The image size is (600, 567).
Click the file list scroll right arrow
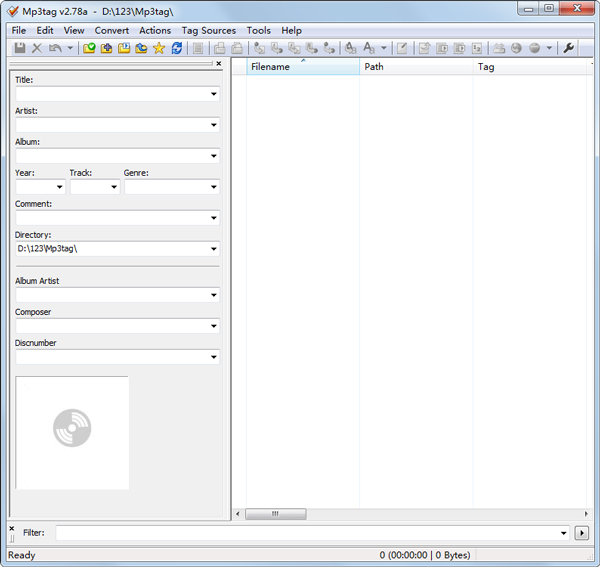coord(586,514)
